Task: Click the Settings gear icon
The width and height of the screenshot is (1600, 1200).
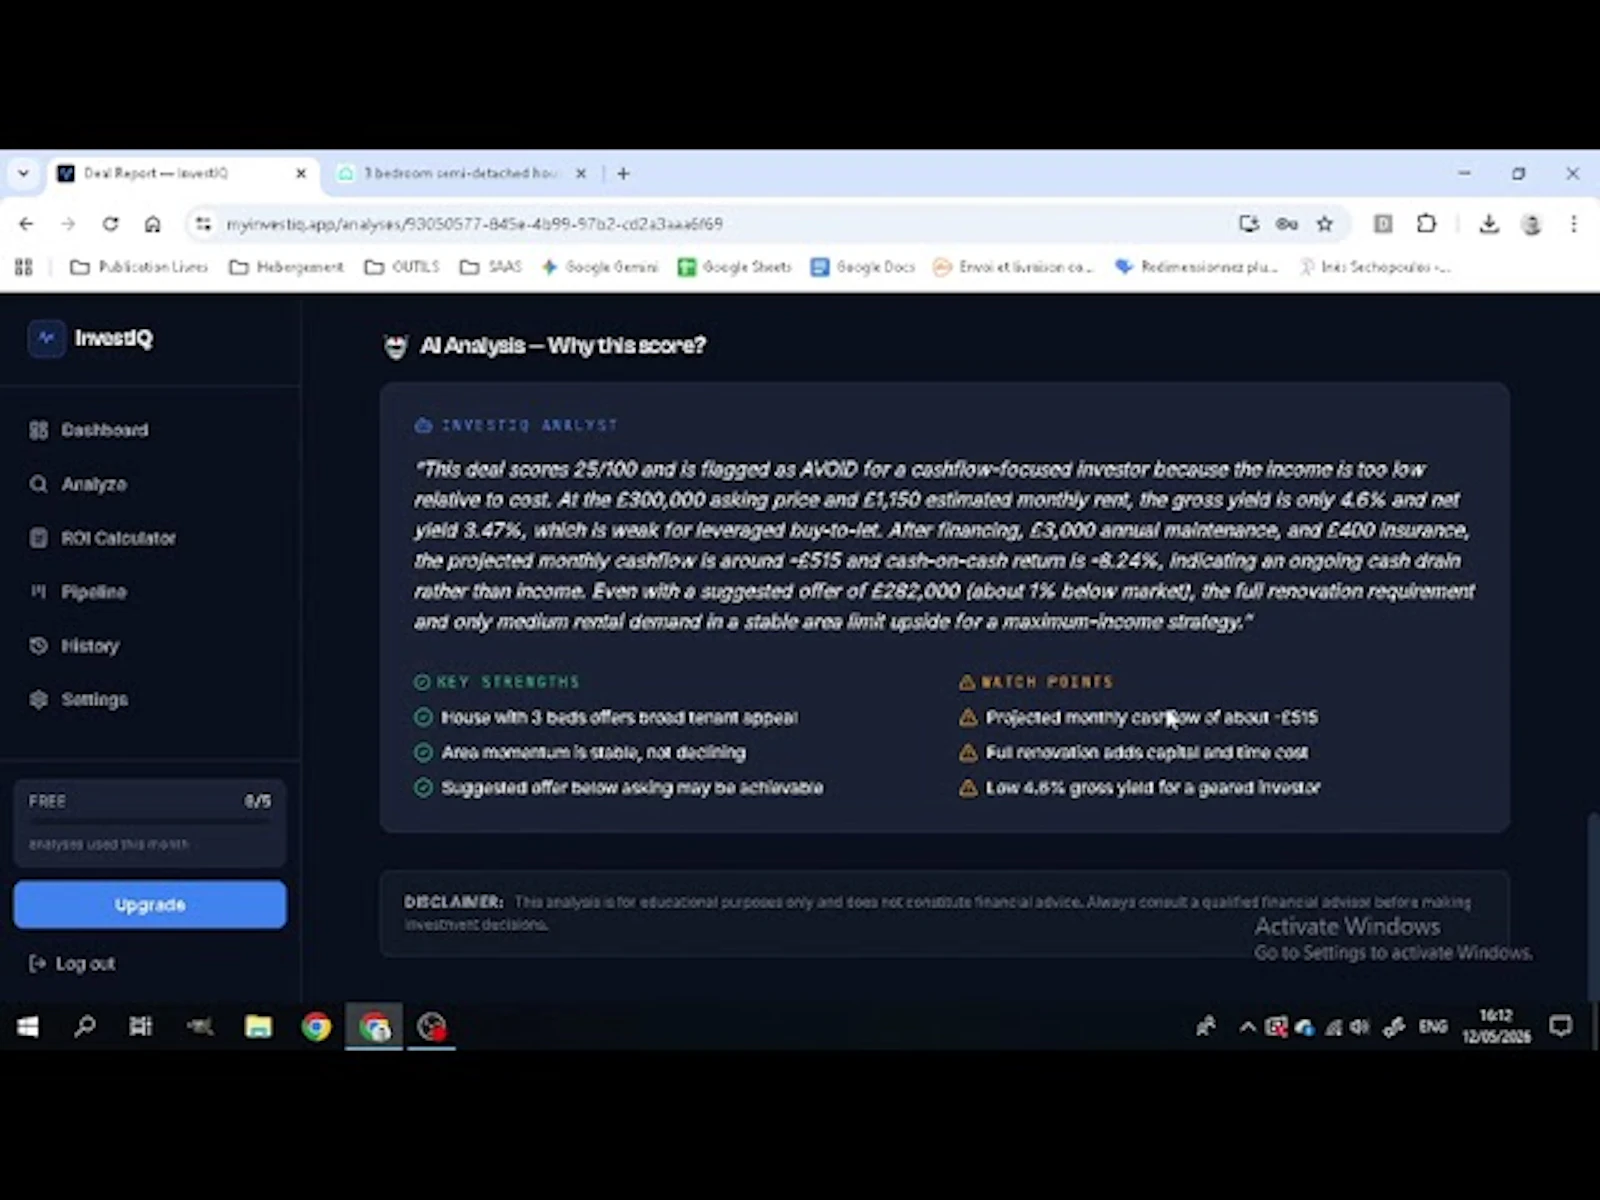Action: (x=38, y=699)
